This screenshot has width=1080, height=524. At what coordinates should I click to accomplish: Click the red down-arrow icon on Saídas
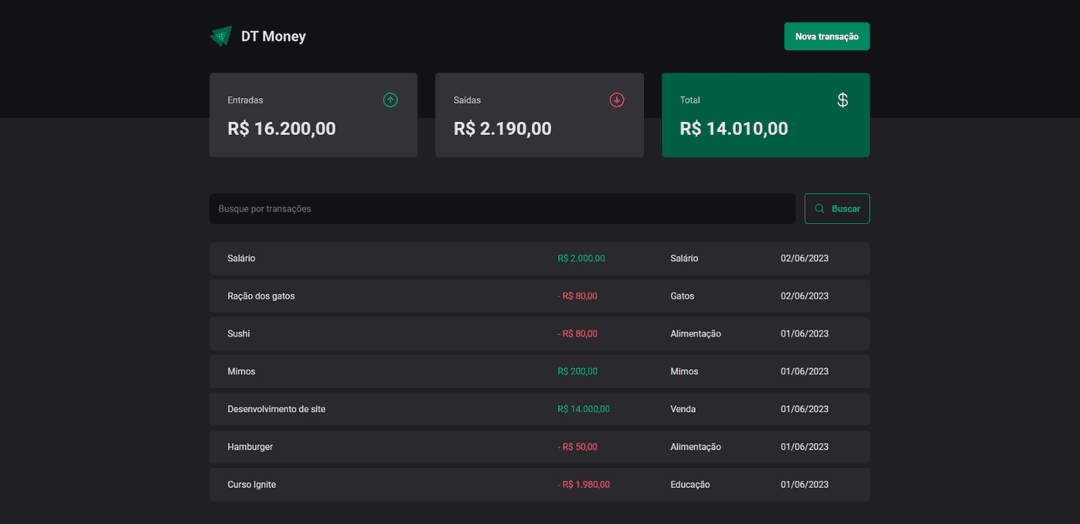click(617, 100)
